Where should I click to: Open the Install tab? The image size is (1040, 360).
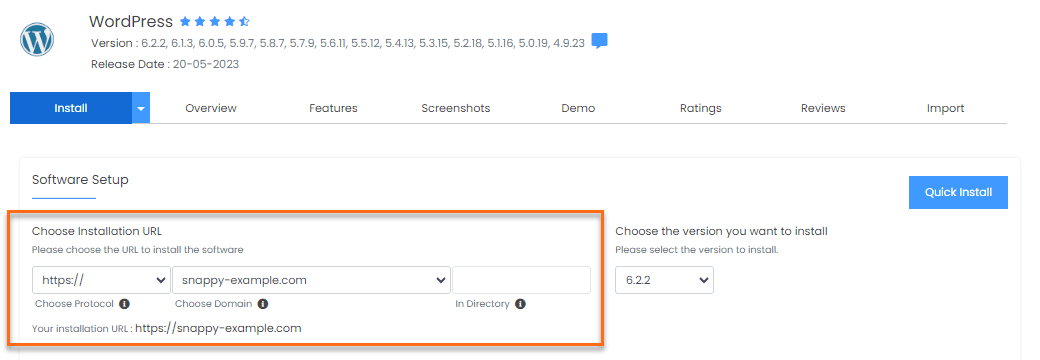[x=71, y=108]
